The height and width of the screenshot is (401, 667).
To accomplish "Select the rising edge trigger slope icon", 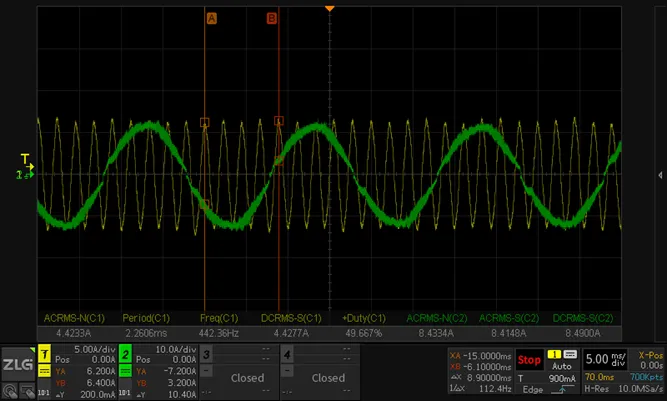I will point(562,390).
